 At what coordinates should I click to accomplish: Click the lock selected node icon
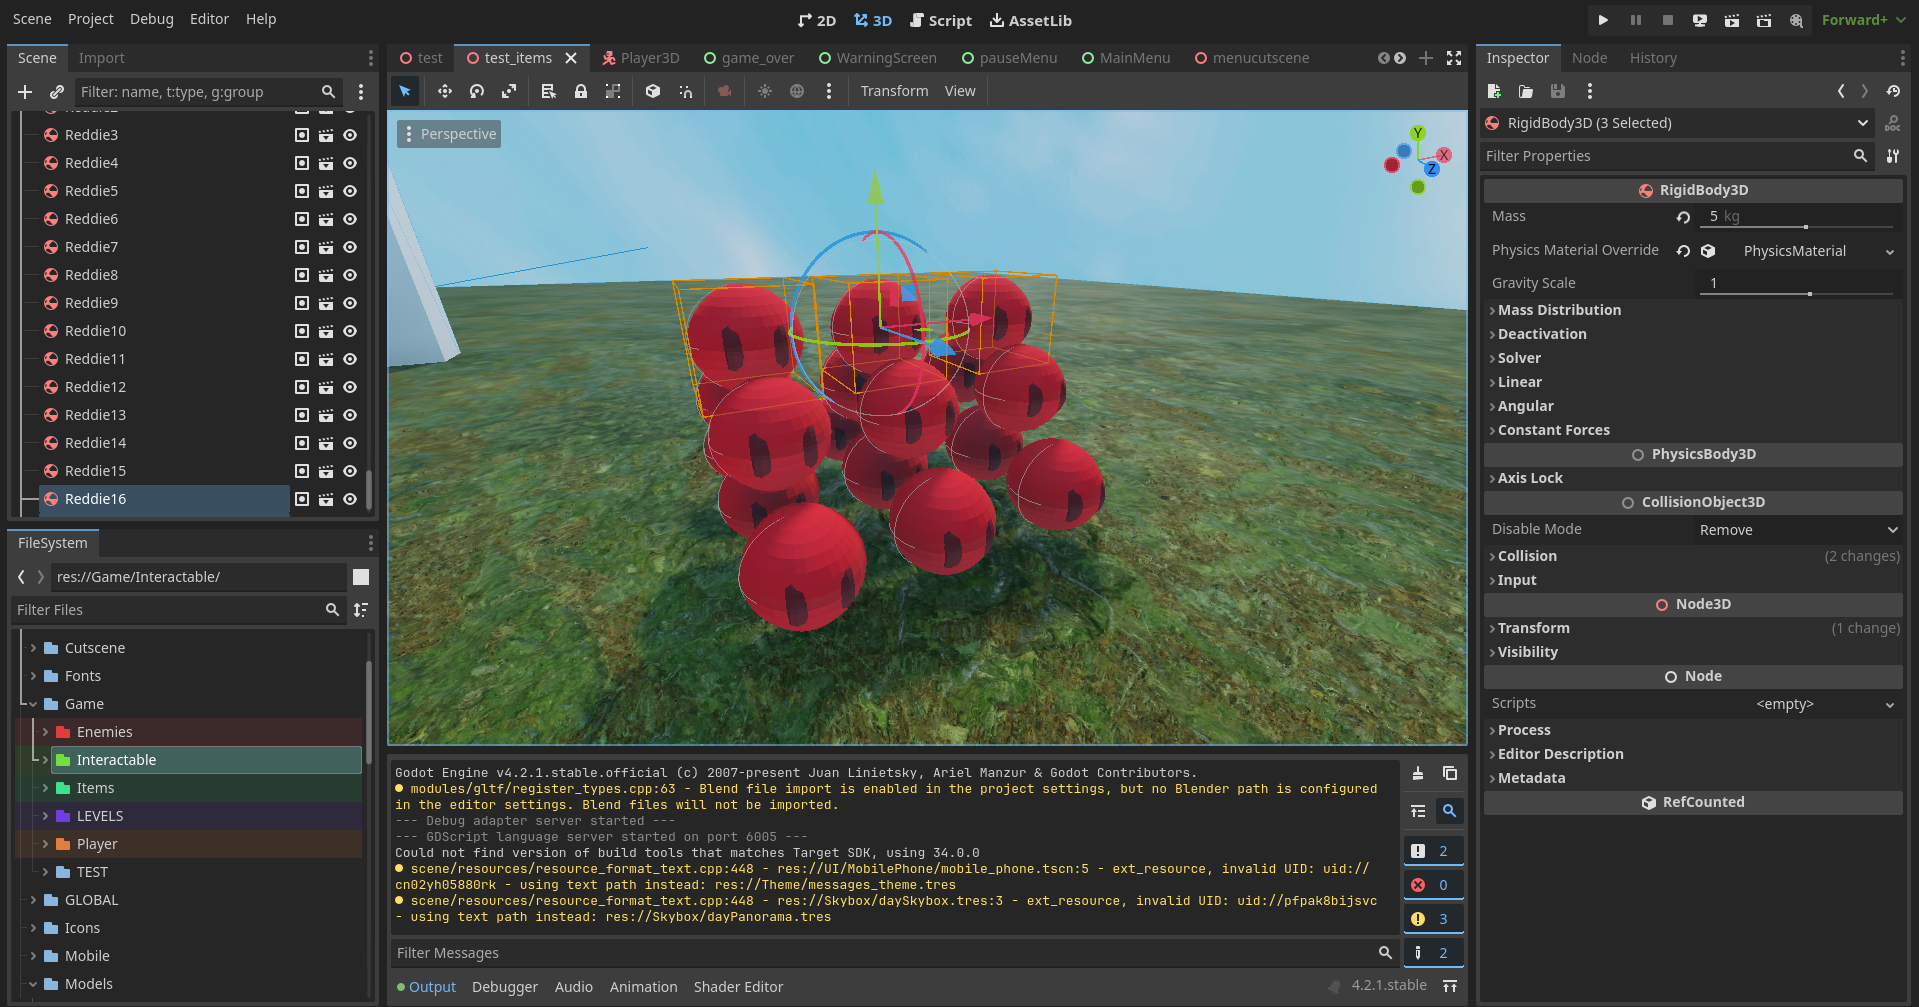580,91
